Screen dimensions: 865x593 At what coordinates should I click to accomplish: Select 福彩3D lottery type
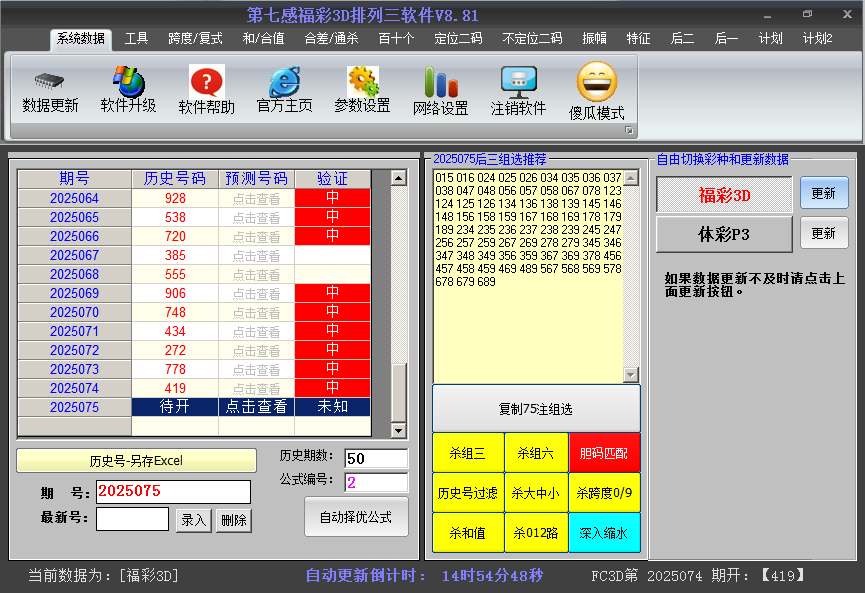(x=724, y=195)
